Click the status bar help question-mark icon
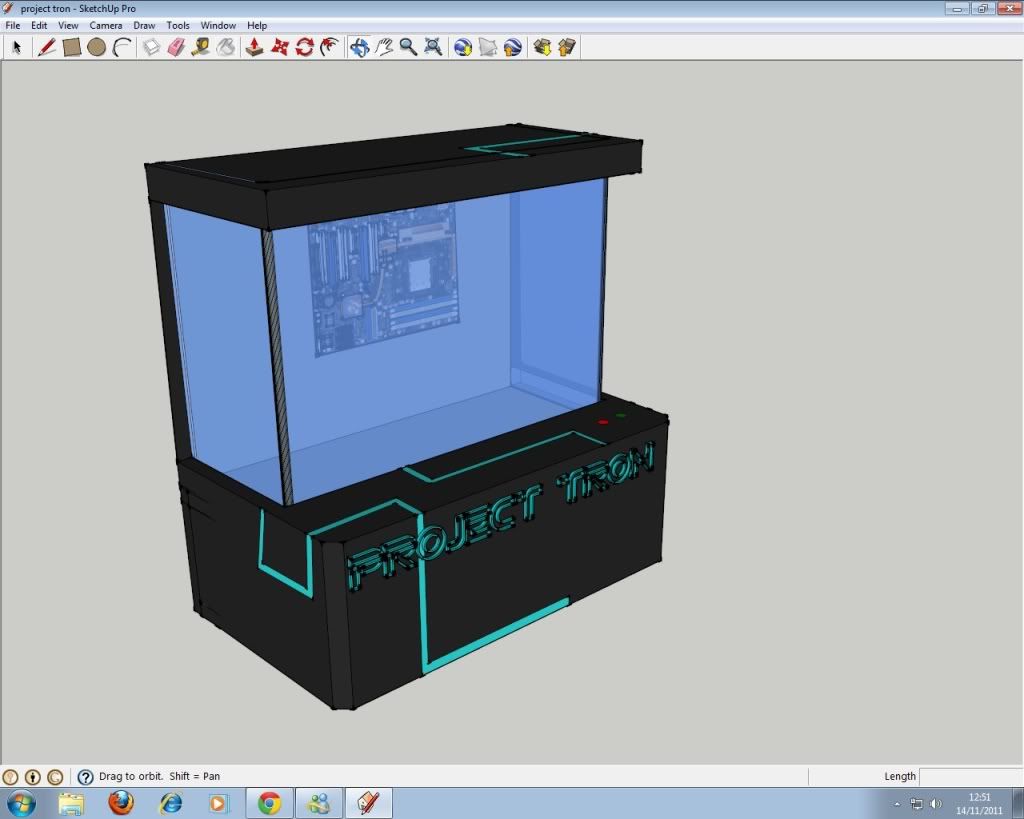The image size is (1024, 819). [x=85, y=777]
